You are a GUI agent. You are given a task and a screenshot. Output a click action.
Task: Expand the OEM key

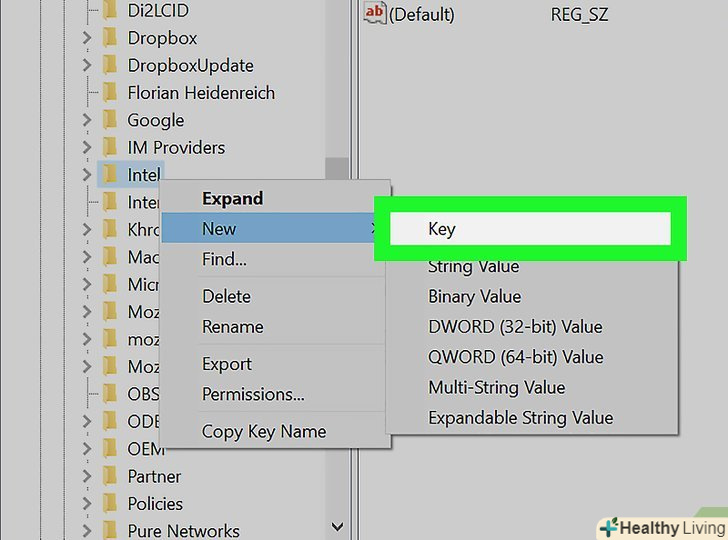(87, 449)
